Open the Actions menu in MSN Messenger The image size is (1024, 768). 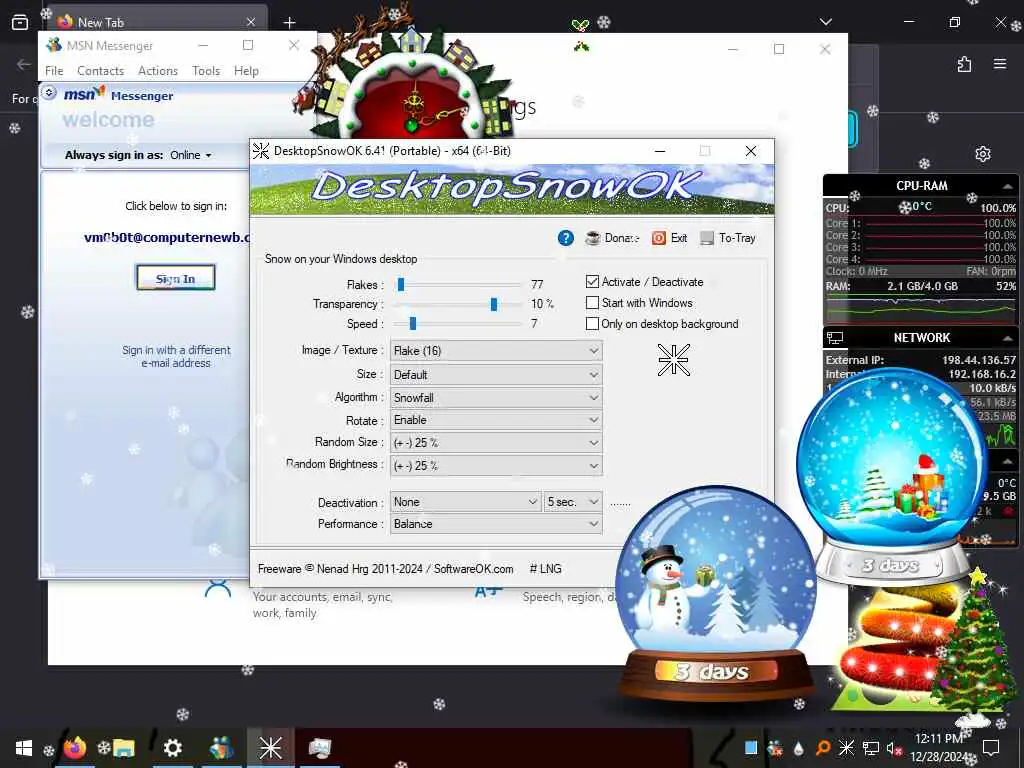(158, 71)
